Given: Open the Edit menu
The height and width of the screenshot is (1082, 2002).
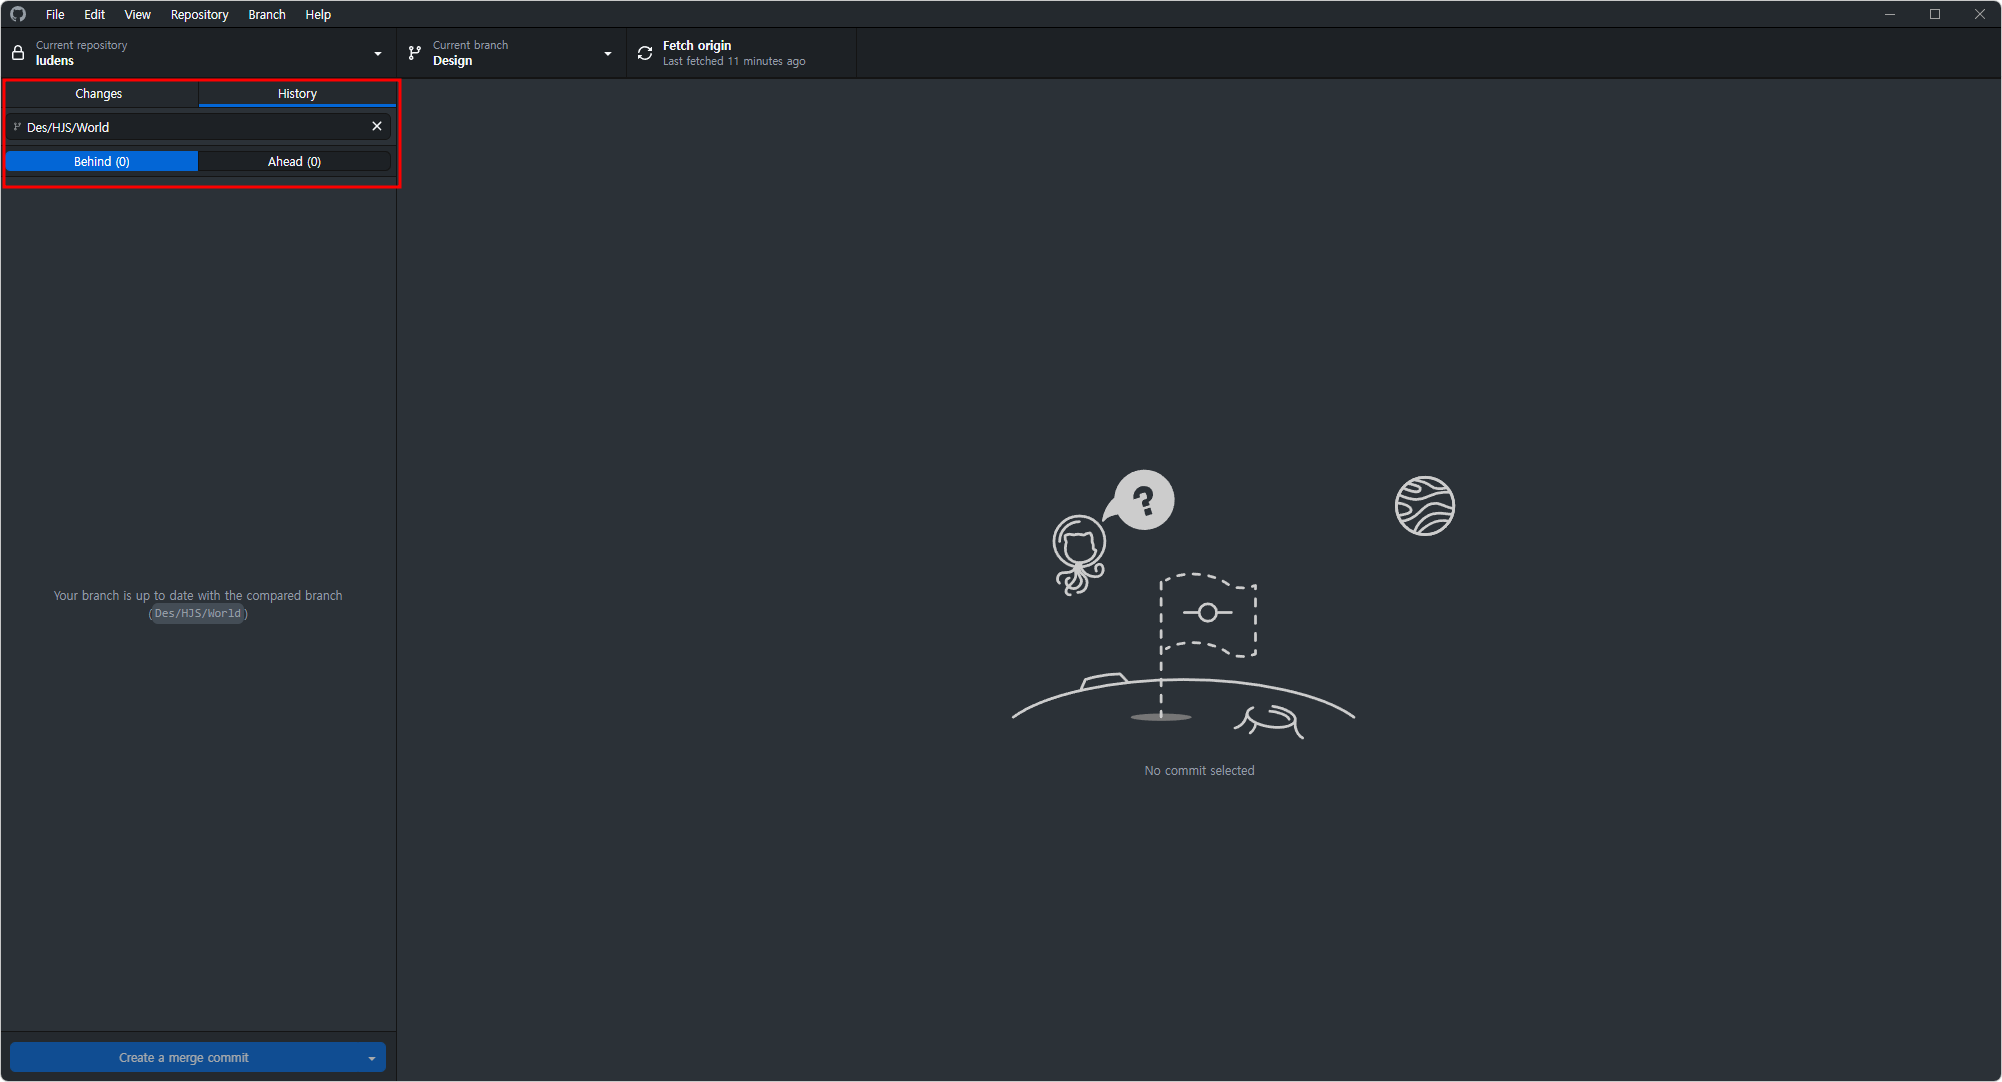Looking at the screenshot, I should pyautogui.click(x=94, y=14).
